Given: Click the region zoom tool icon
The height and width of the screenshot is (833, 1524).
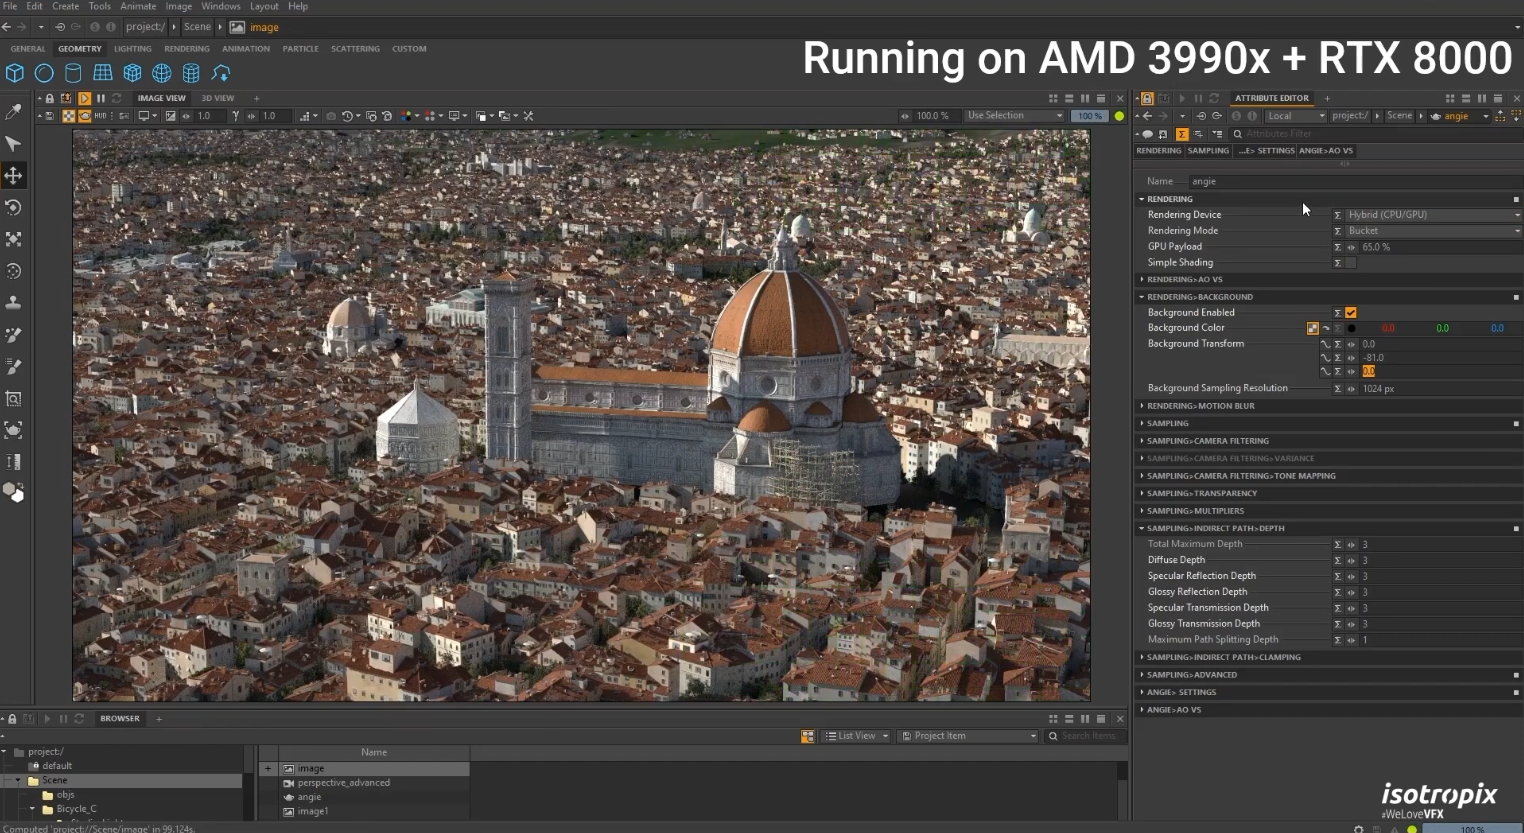Looking at the screenshot, I should 13,399.
